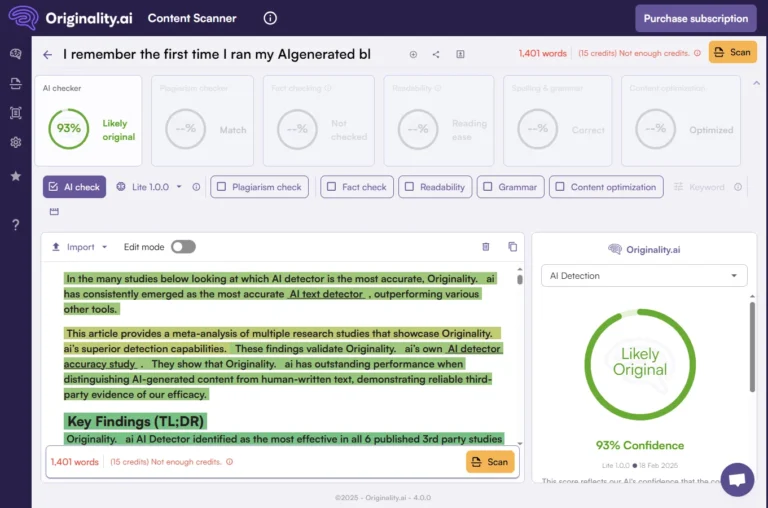Open the info icon beside Content Scanner
This screenshot has height=508, width=768.
coord(270,18)
